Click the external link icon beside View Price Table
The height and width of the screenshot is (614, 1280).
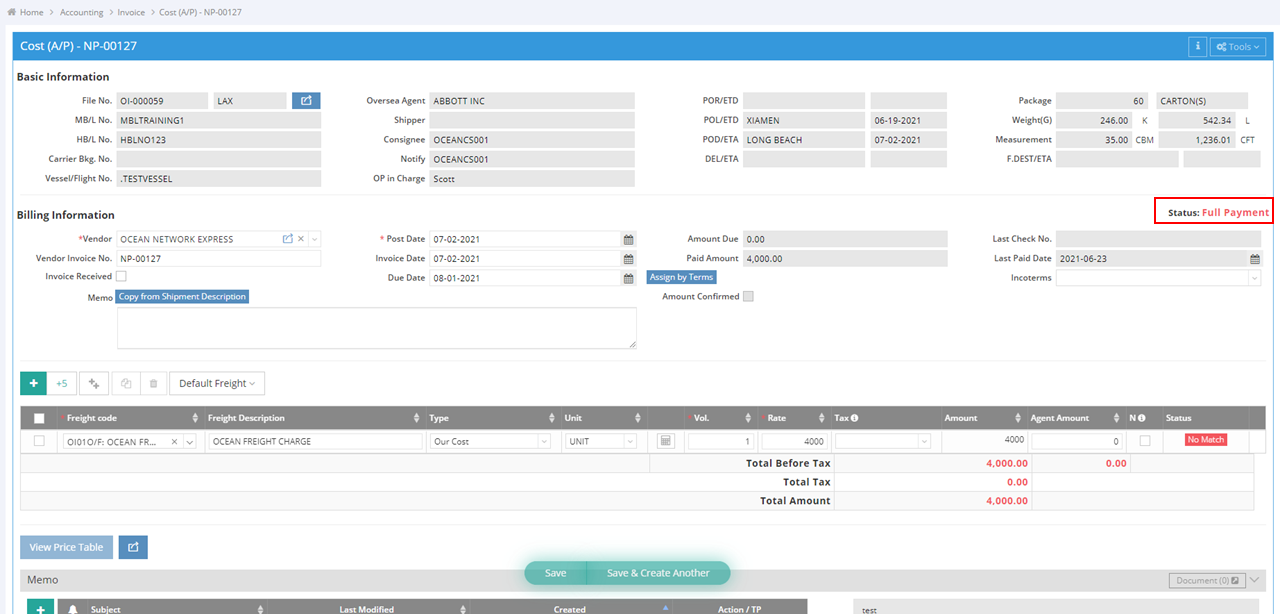click(133, 547)
